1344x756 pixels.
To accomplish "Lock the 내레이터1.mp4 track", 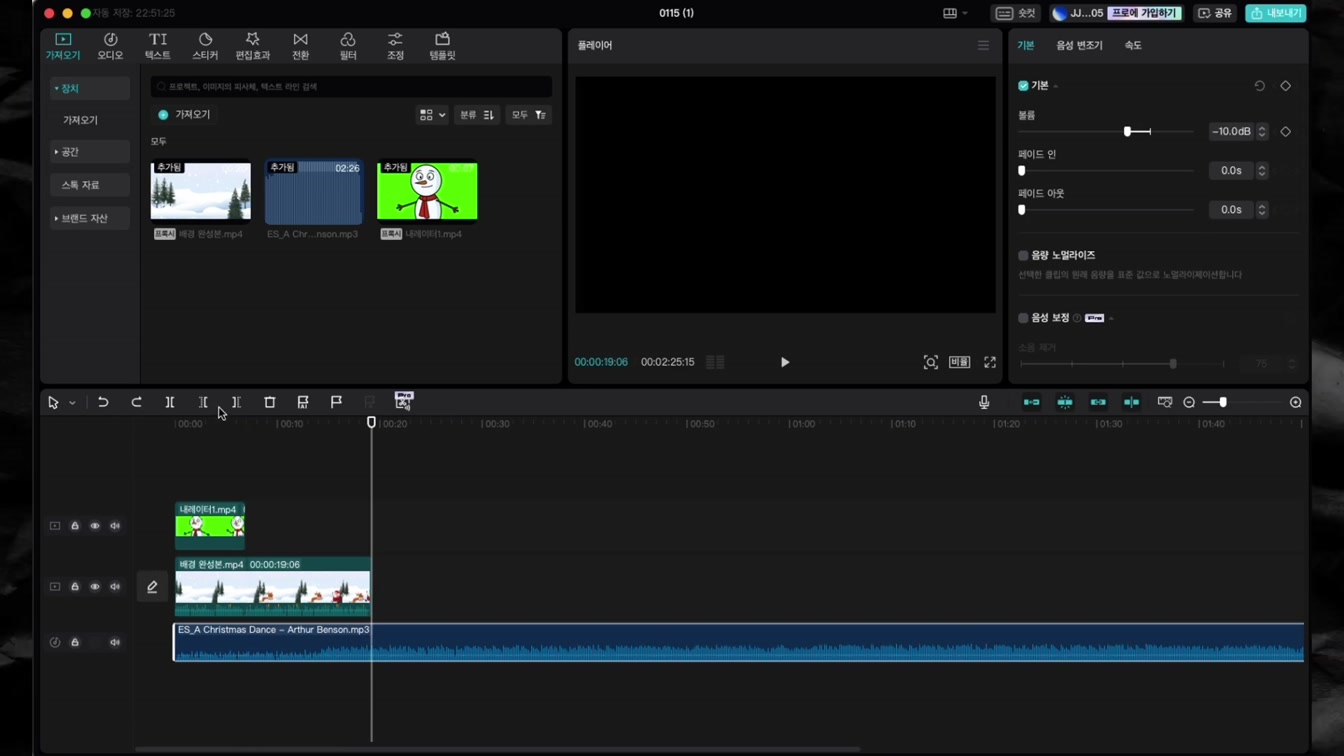I will (x=75, y=526).
